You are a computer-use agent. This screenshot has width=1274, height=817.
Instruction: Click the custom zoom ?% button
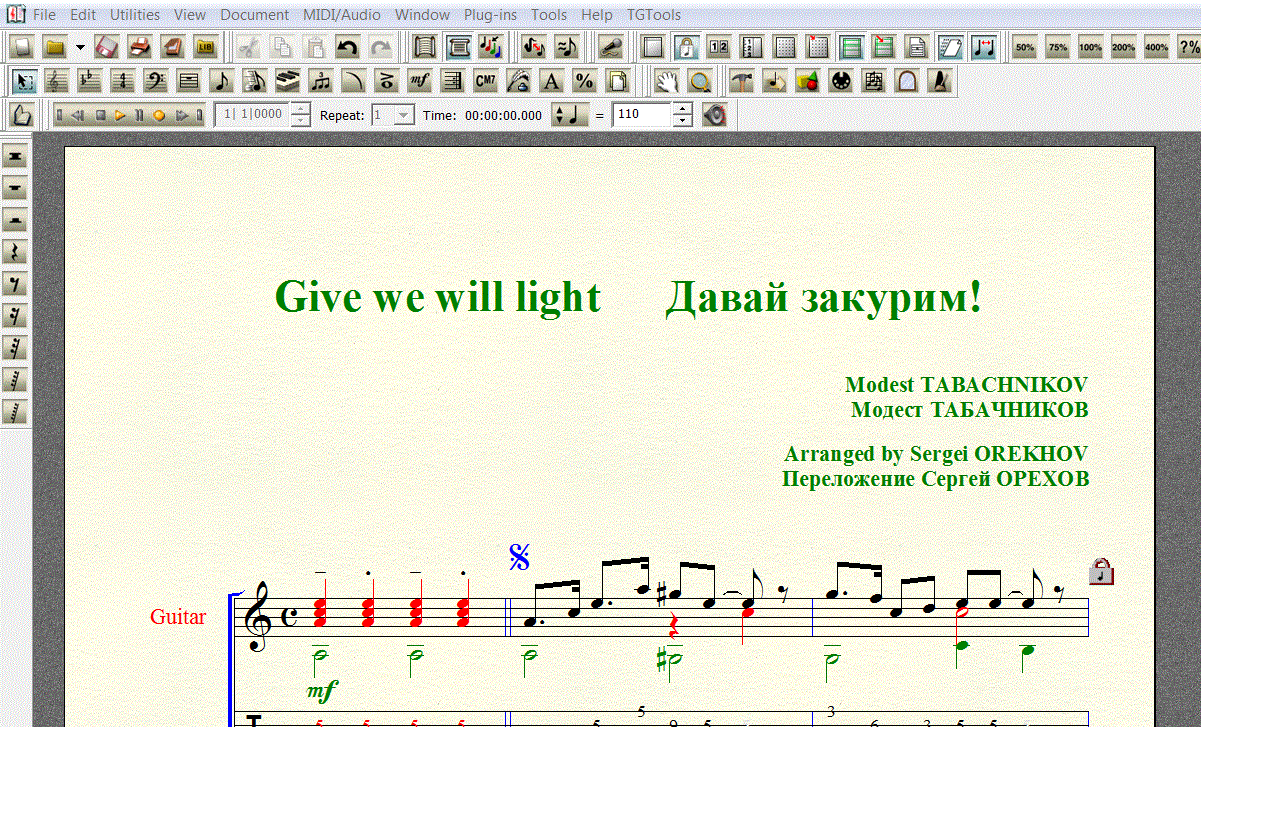(x=1190, y=47)
